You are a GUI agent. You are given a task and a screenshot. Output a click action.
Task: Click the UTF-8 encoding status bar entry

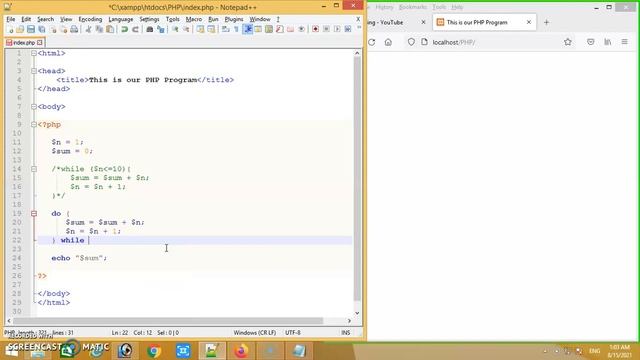[x=293, y=333]
